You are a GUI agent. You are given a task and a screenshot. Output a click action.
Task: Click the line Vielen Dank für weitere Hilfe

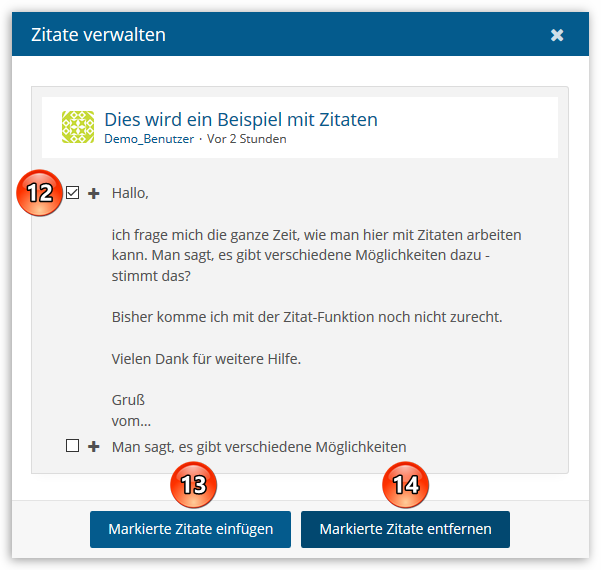(x=221, y=358)
